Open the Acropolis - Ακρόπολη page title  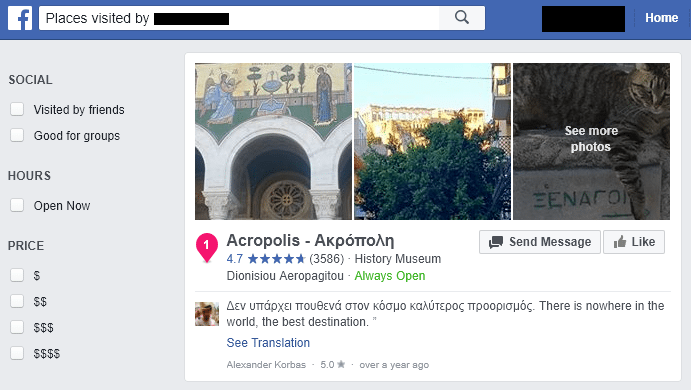tap(310, 241)
